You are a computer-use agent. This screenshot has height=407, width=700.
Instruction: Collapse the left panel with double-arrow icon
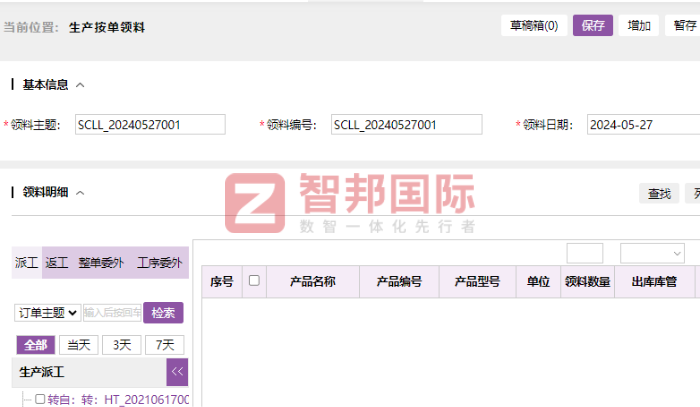click(x=177, y=373)
